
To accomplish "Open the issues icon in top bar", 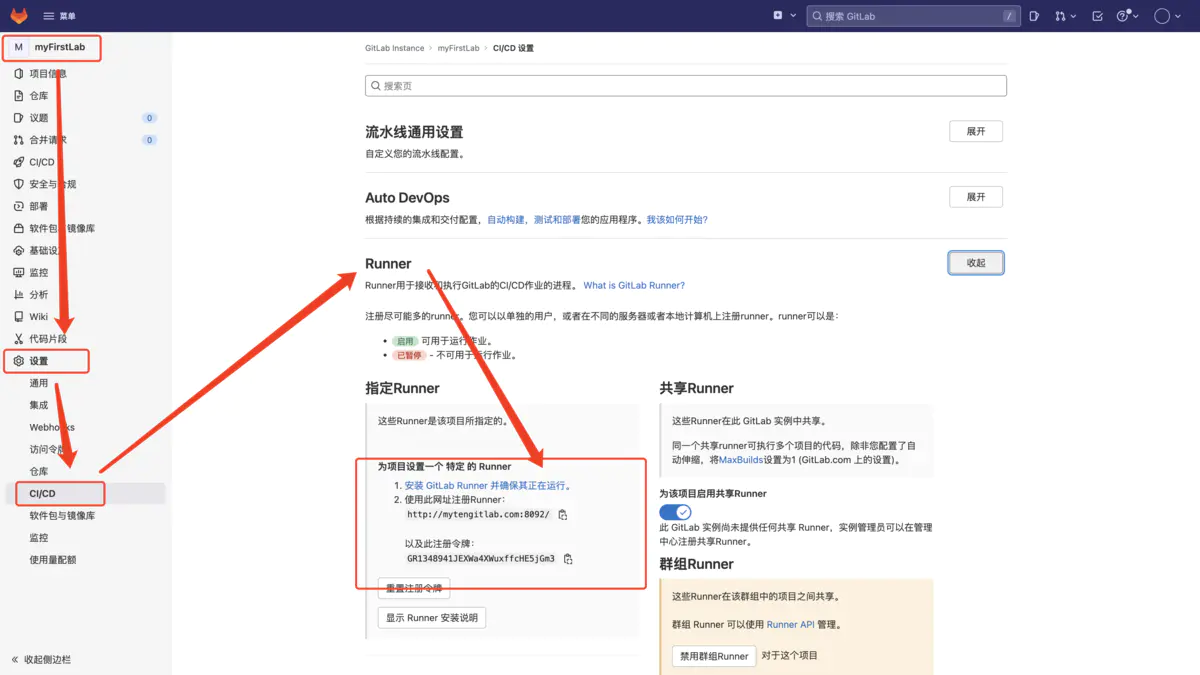I will coord(1034,16).
